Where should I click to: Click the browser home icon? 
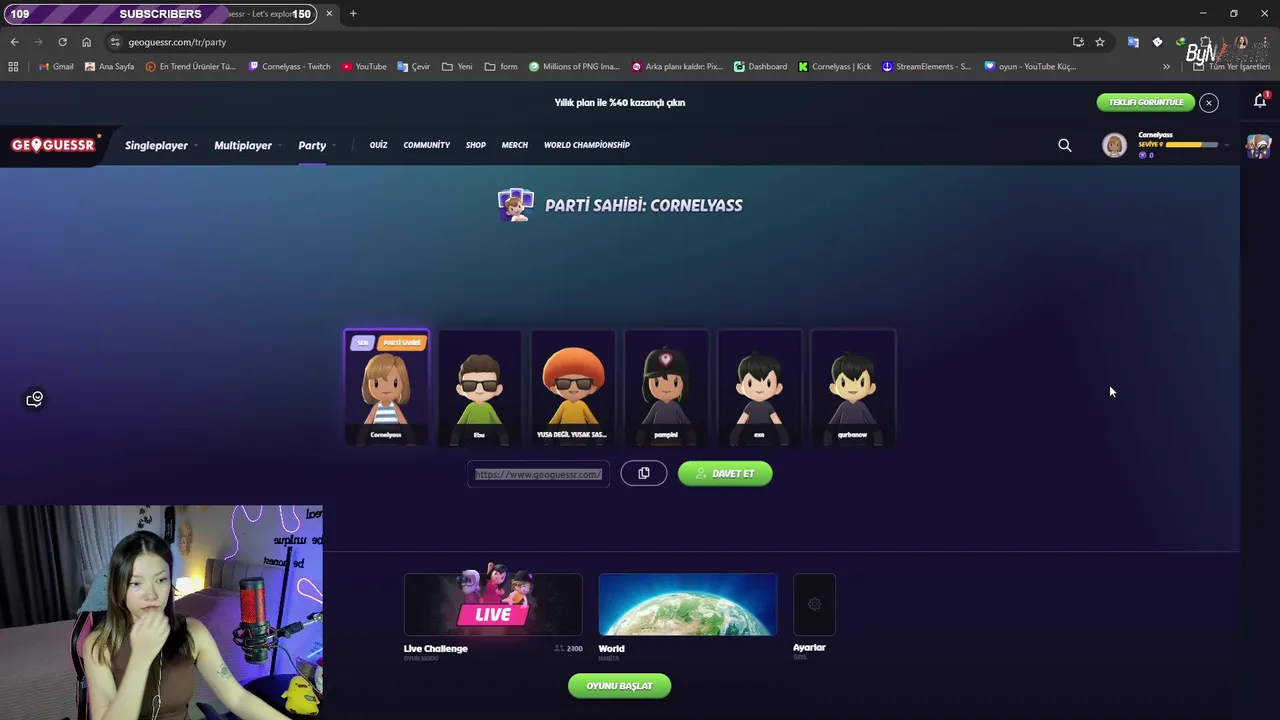(86, 42)
